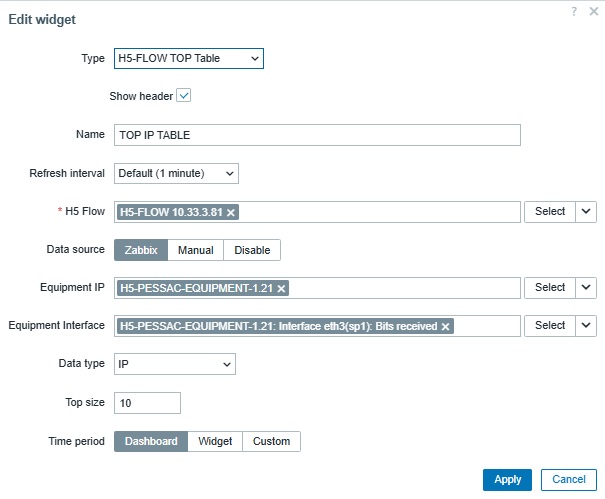Screen dimensions: 605x499
Task: Set Data source to Manual
Action: click(195, 250)
